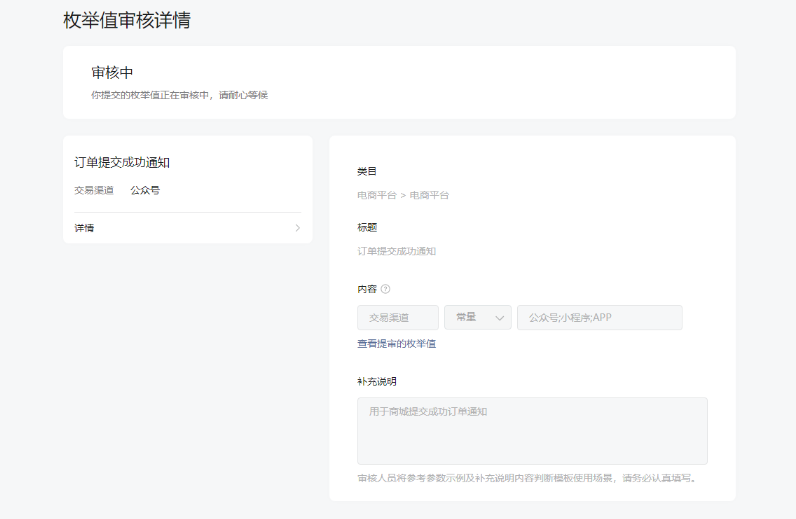Click the 内容 field label

click(366, 289)
